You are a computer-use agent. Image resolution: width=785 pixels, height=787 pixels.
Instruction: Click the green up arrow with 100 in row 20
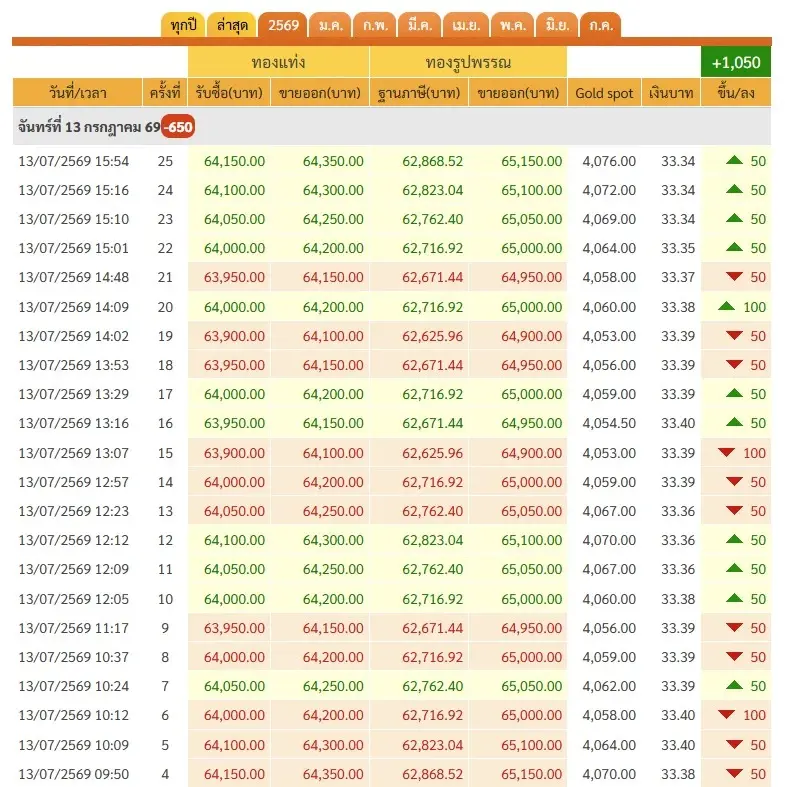[726, 306]
